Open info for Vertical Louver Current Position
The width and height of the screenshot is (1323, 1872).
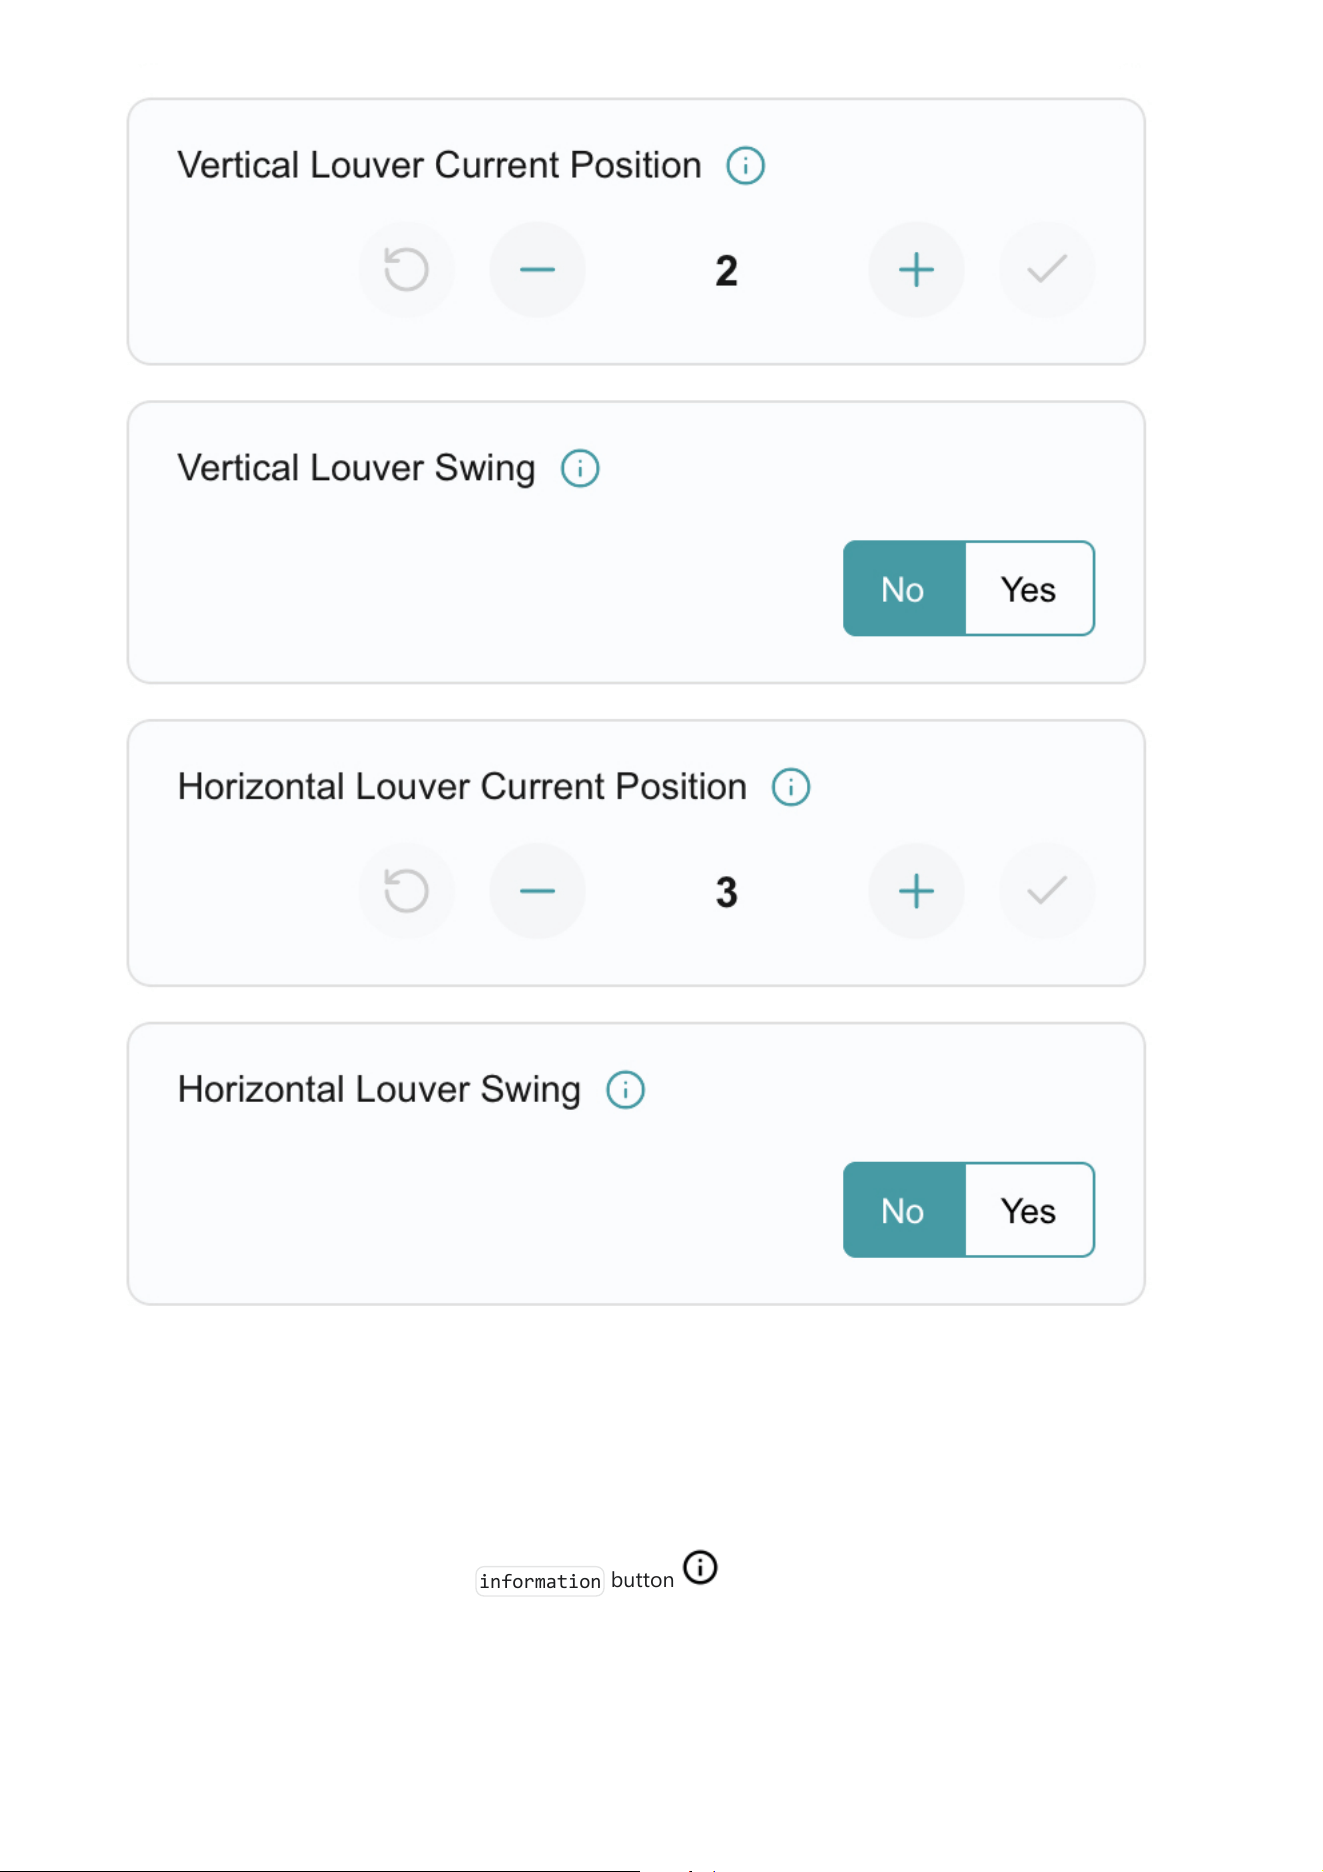[x=745, y=166]
